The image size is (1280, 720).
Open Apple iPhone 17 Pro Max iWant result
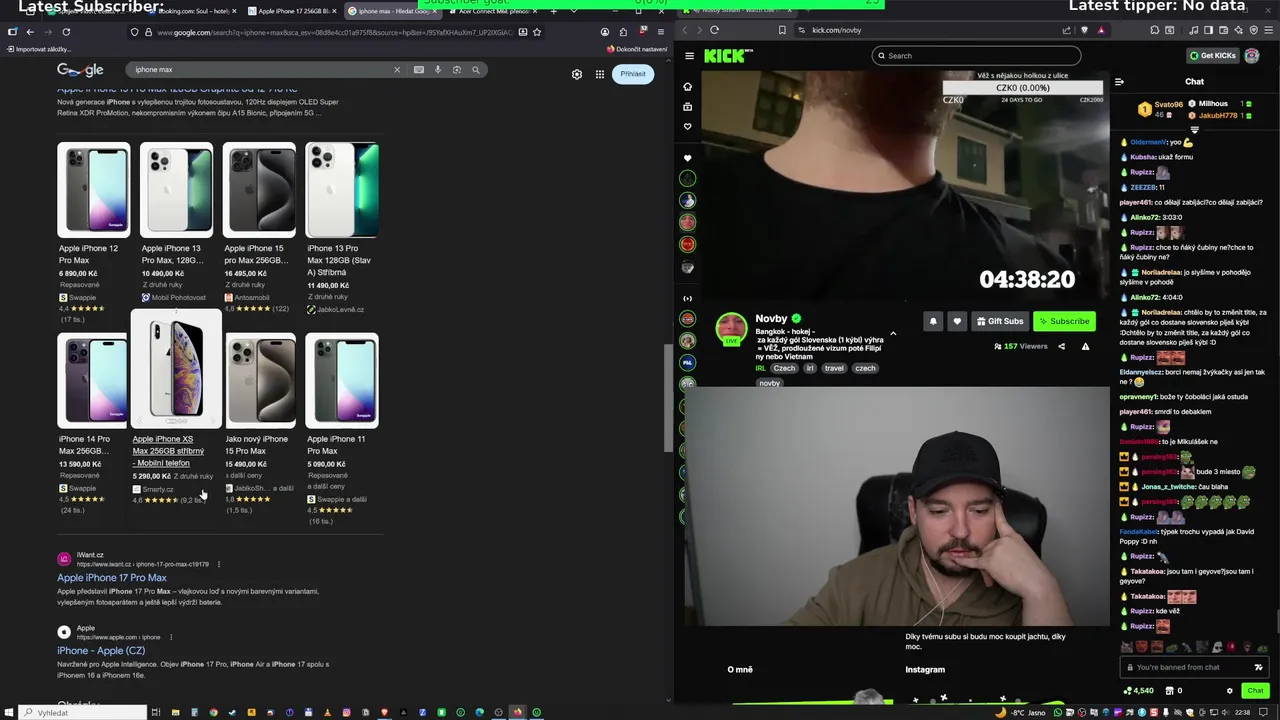pos(112,578)
